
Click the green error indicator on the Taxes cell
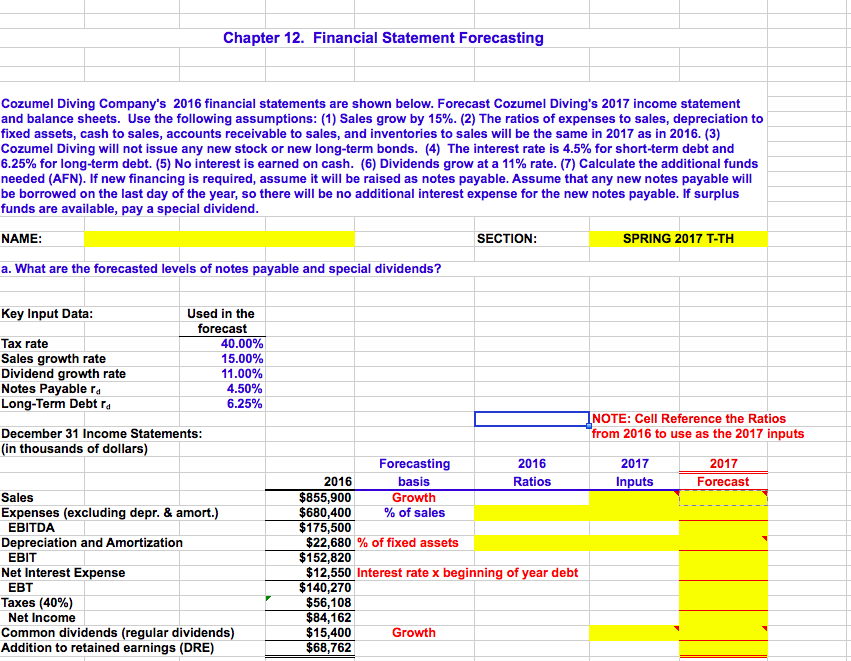[x=267, y=598]
